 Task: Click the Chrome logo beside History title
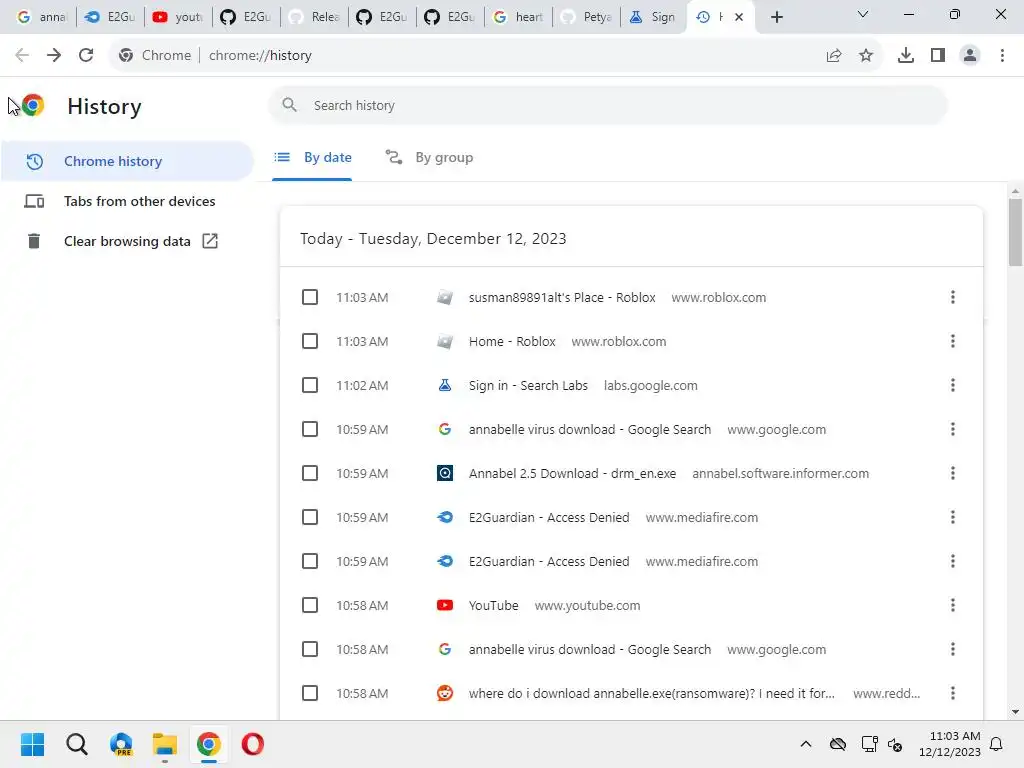click(x=33, y=106)
